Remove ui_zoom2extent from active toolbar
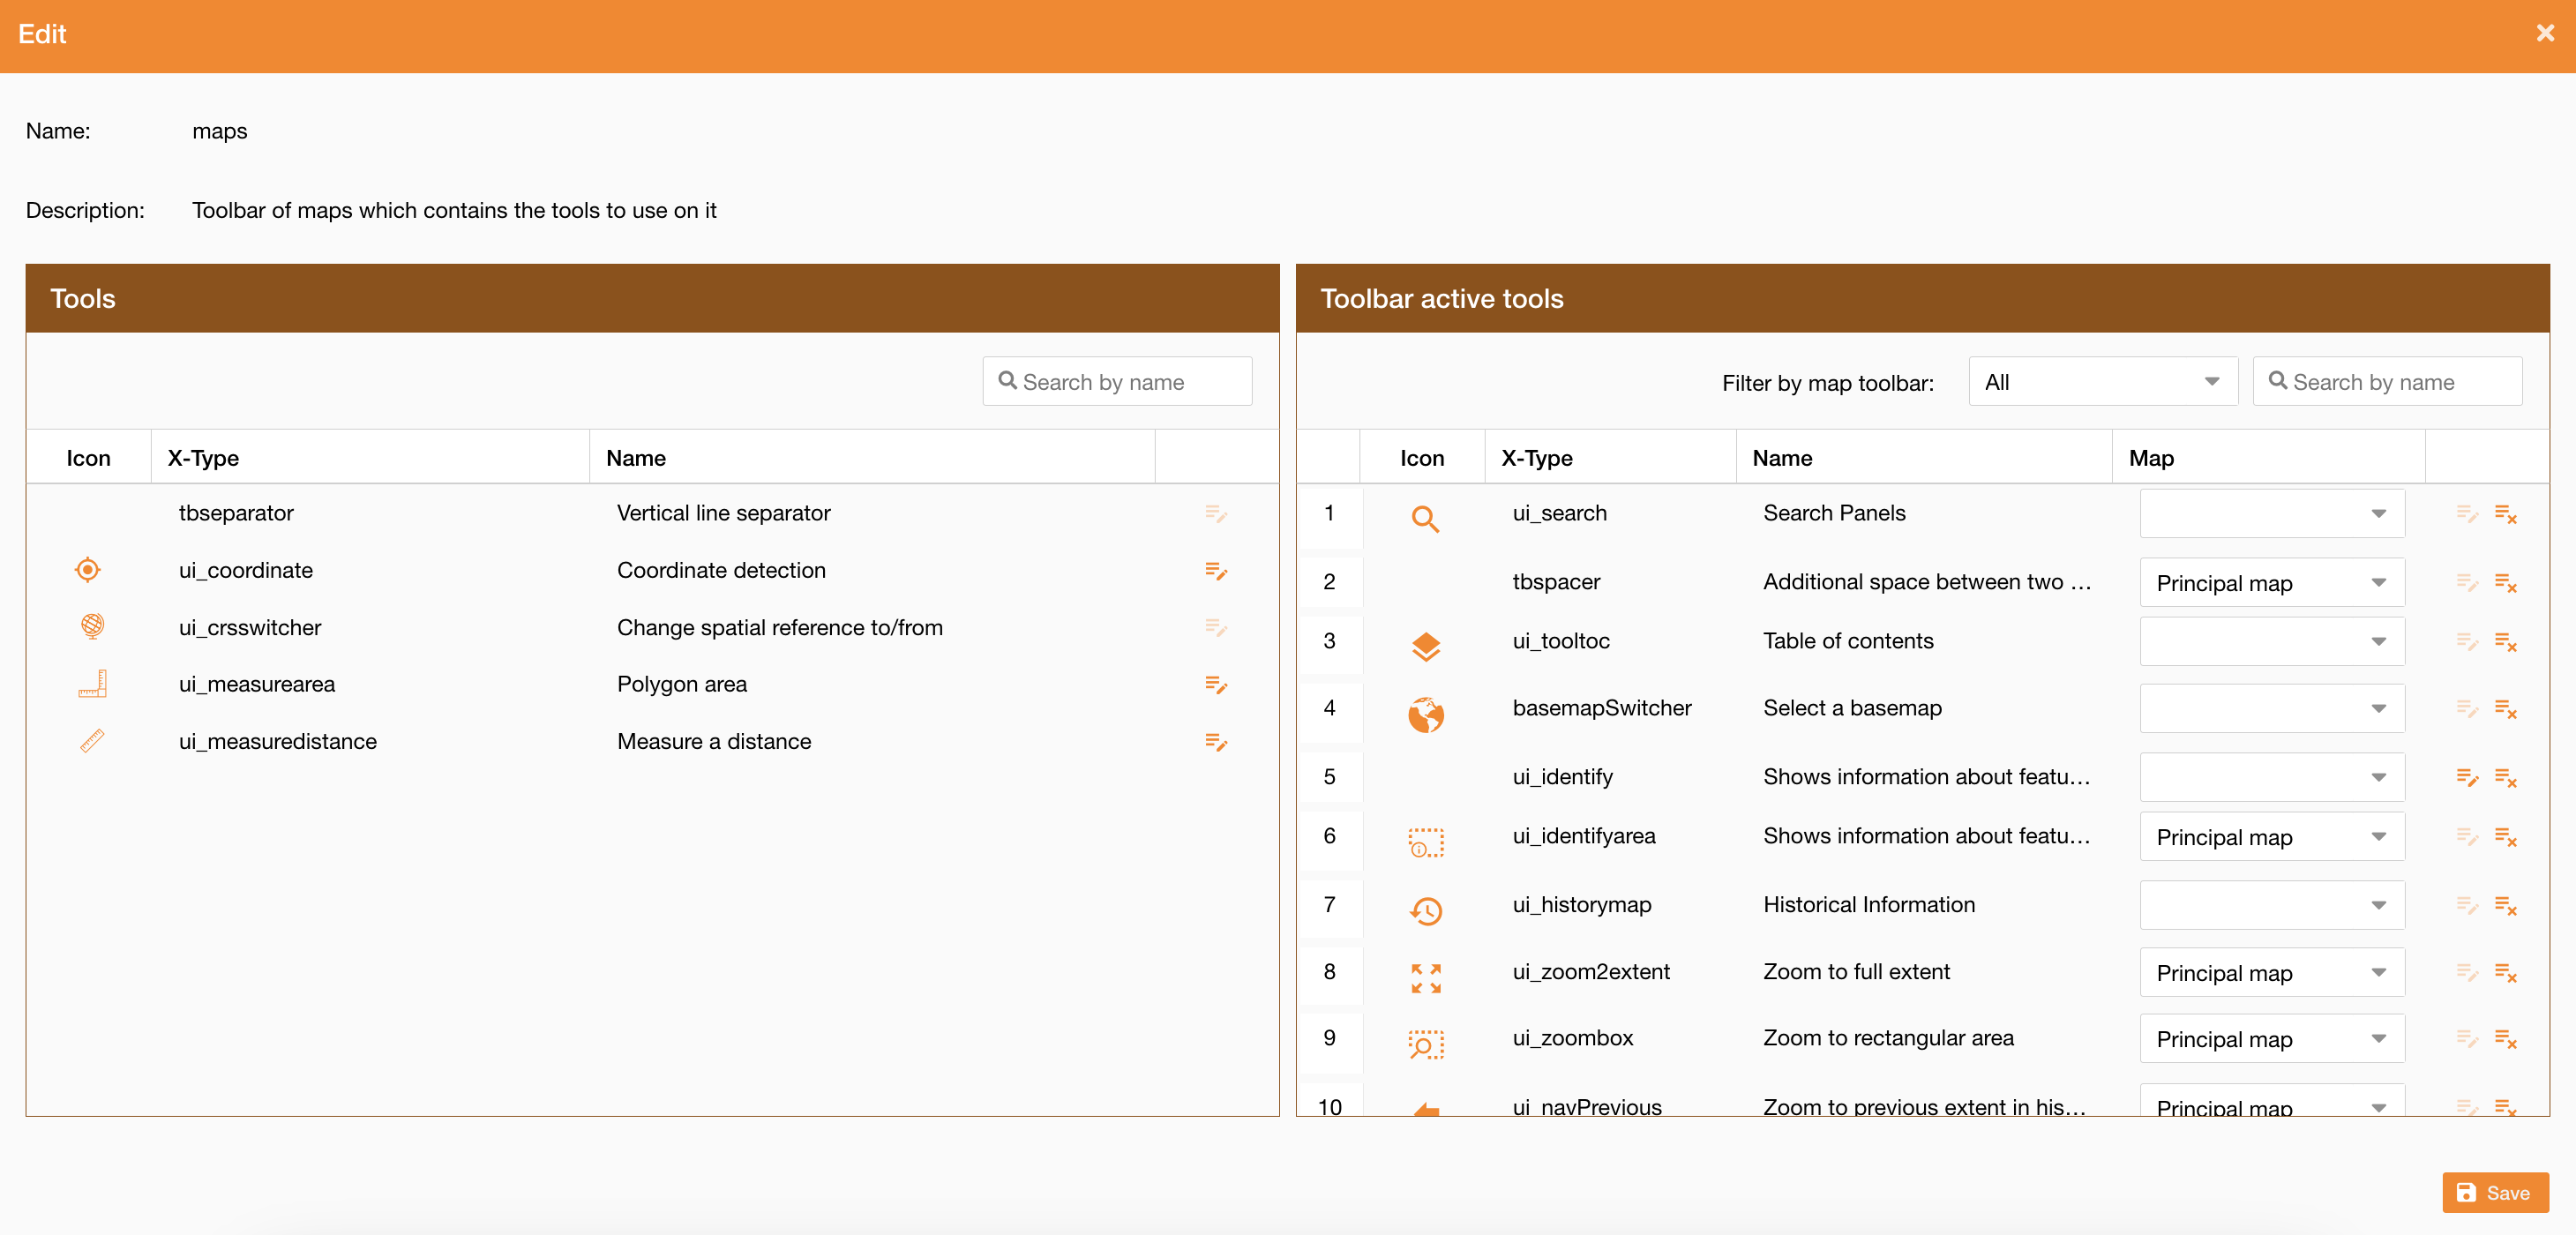This screenshot has width=2576, height=1235. tap(2506, 973)
